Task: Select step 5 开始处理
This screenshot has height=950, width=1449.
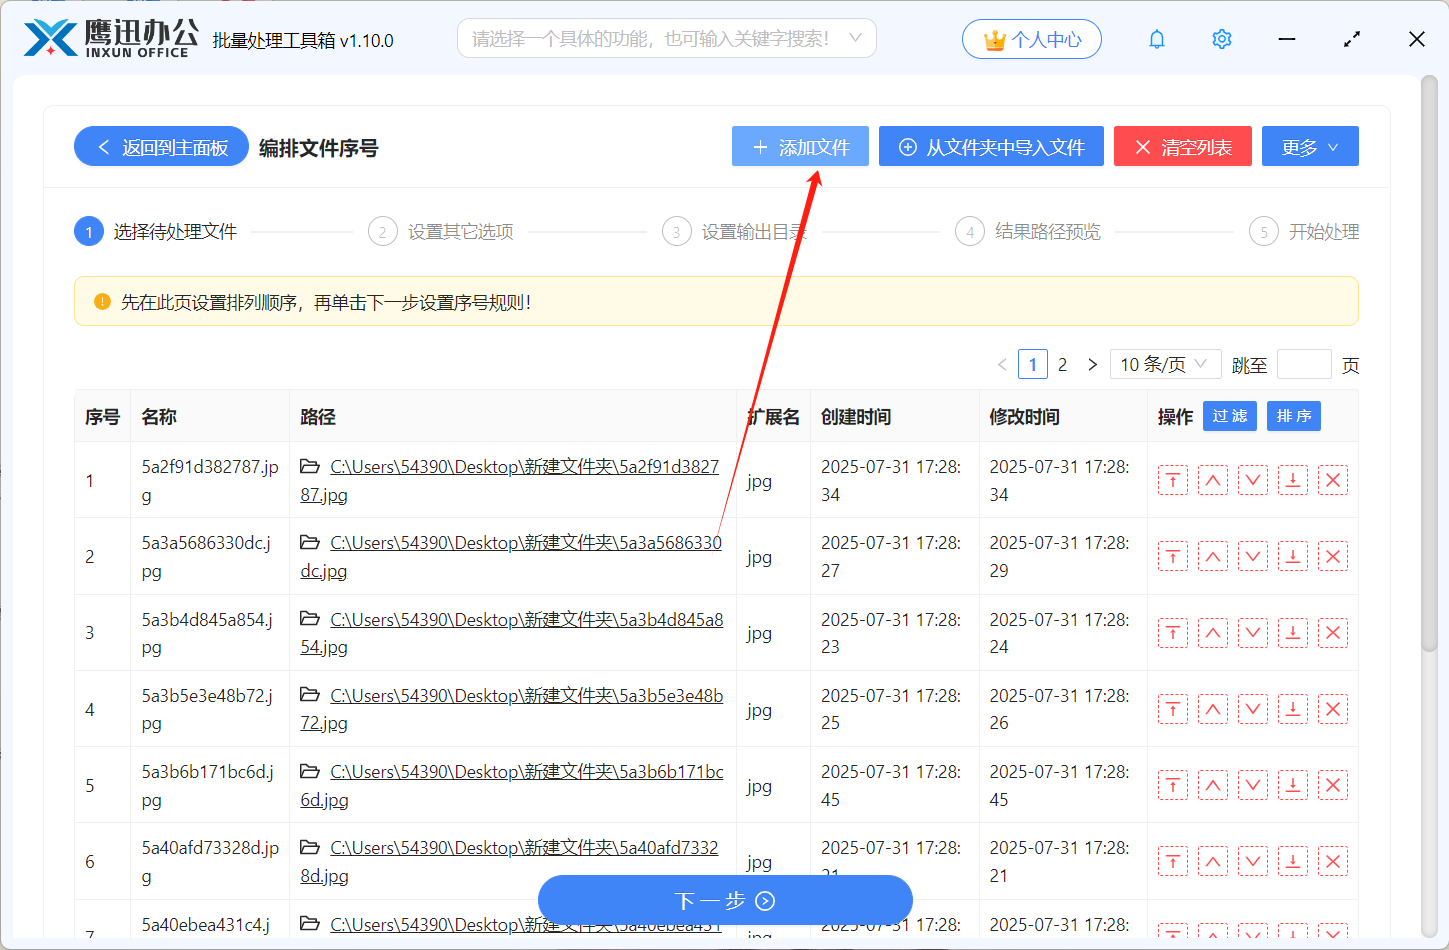Action: click(1304, 232)
